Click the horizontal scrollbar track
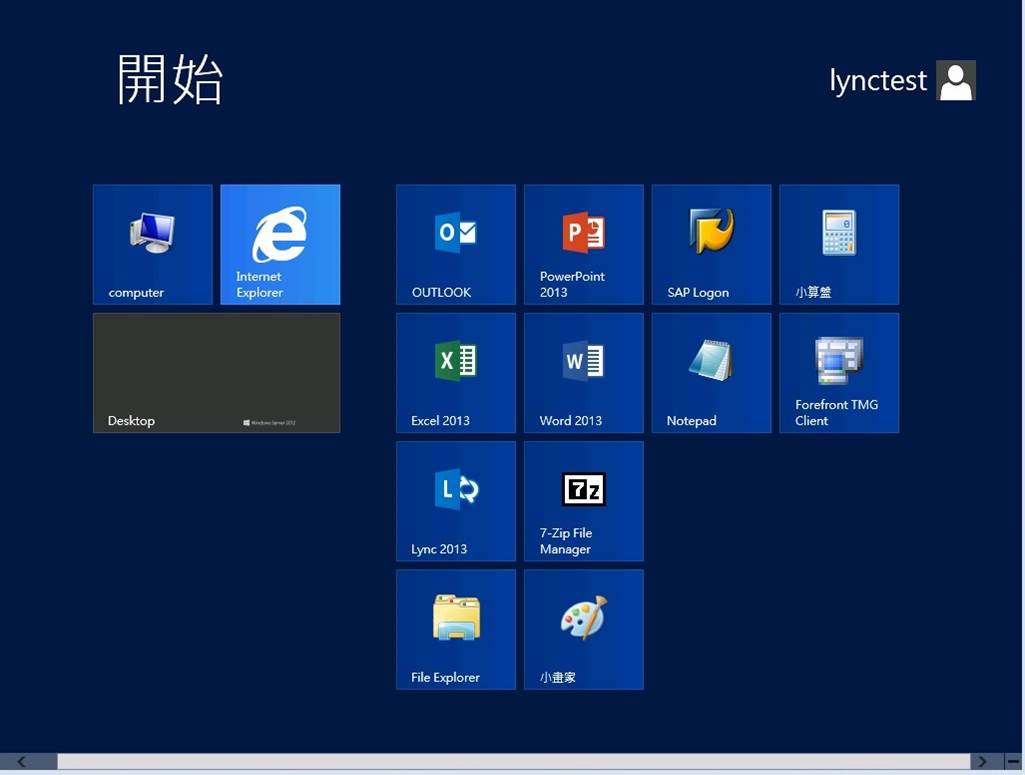Image resolution: width=1025 pixels, height=775 pixels. coord(514,761)
